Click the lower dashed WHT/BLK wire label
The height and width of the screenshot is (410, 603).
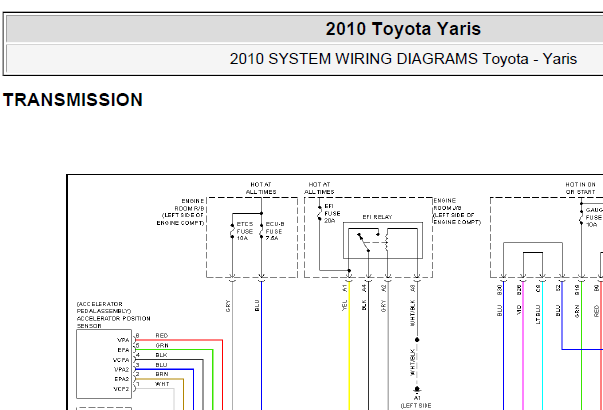[412, 362]
